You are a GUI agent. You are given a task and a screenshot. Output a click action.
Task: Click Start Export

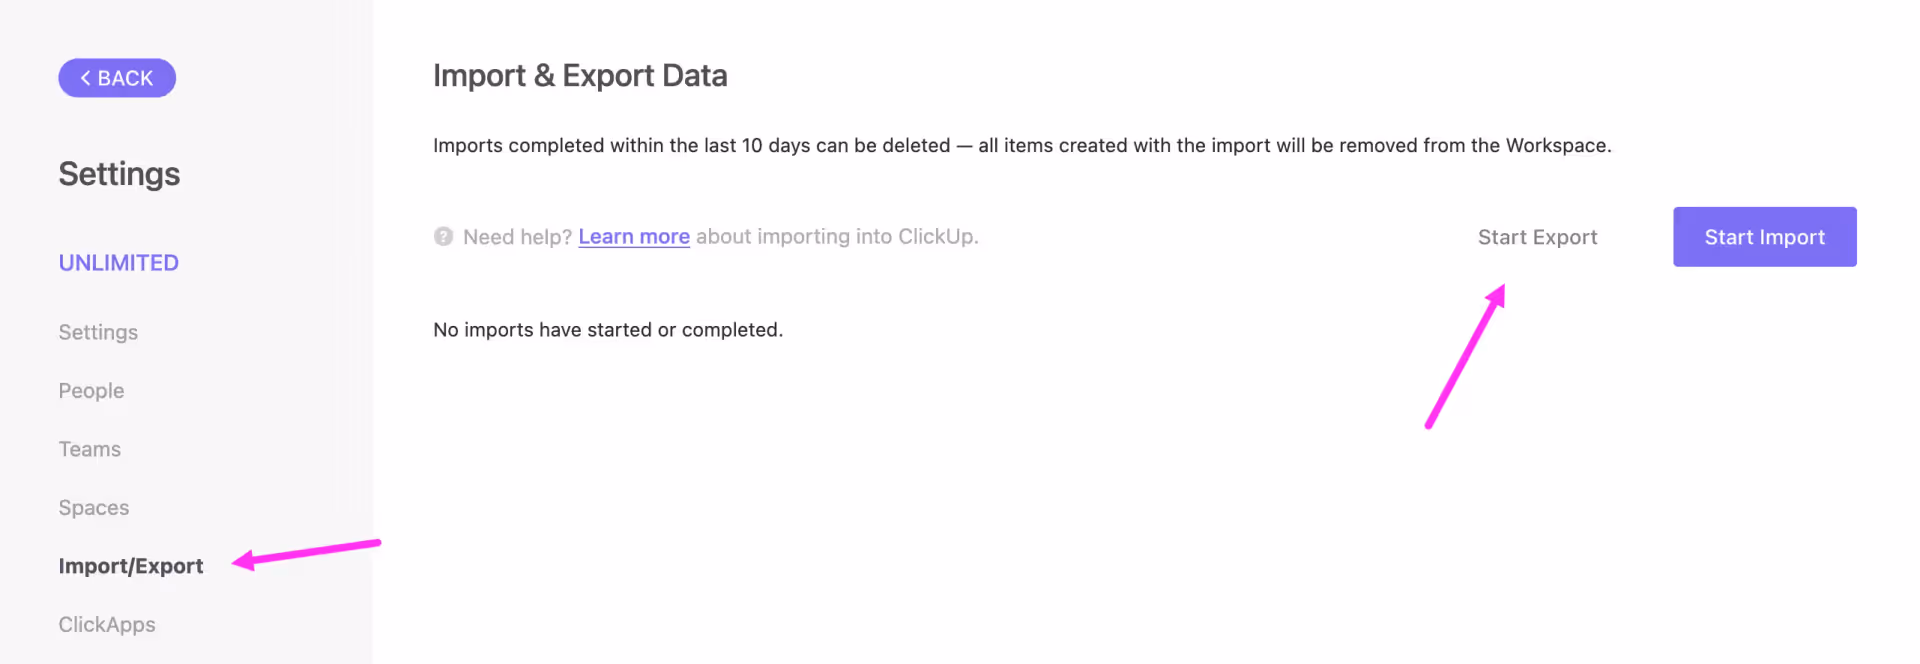[1537, 237]
